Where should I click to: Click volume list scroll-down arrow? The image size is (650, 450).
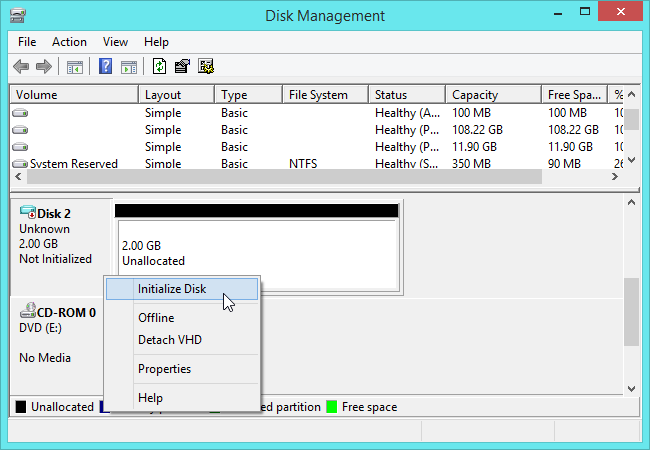(632, 160)
